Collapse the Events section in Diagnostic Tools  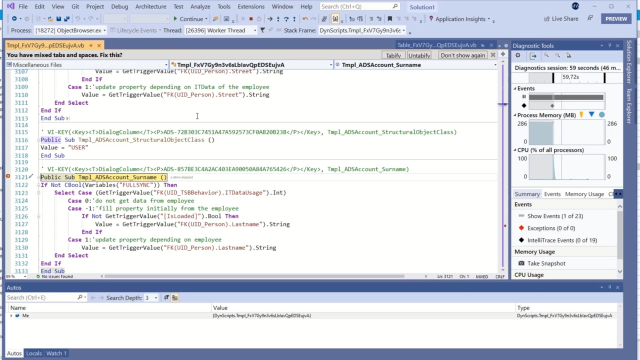pyautogui.click(x=515, y=88)
